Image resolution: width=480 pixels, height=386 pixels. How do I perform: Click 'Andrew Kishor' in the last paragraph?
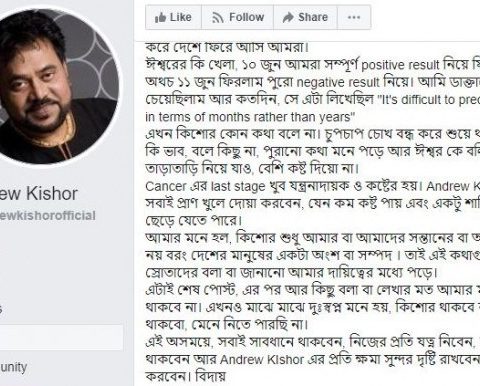click(x=262, y=359)
